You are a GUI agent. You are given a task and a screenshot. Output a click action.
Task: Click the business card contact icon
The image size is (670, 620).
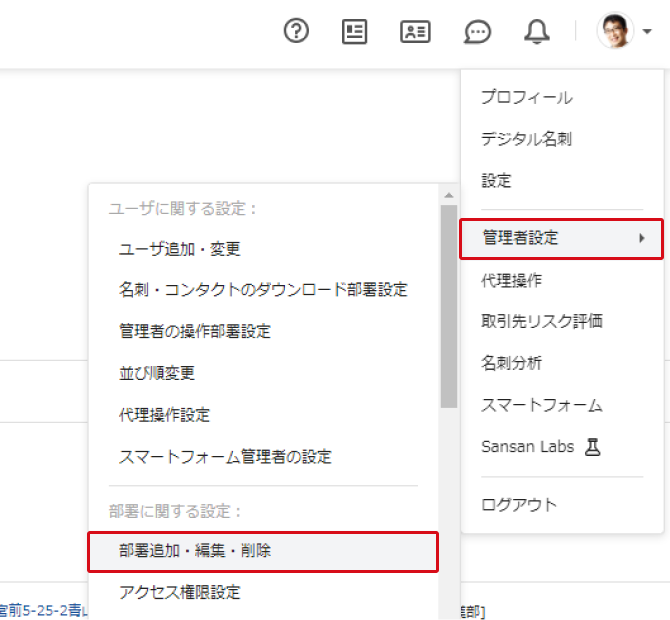coord(415,31)
